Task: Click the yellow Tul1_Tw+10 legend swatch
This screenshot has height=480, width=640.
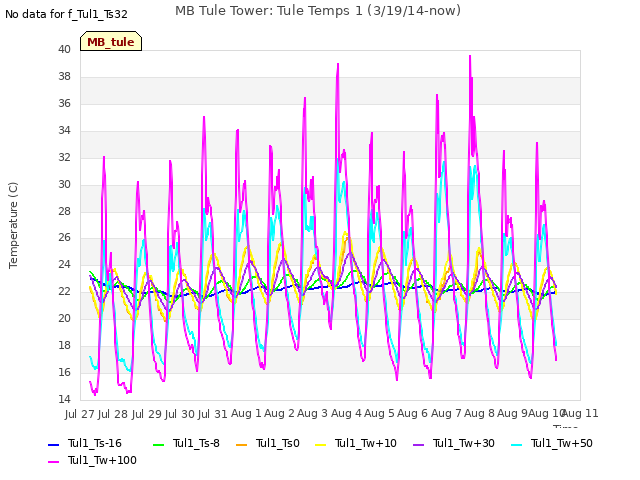Action: click(x=321, y=444)
